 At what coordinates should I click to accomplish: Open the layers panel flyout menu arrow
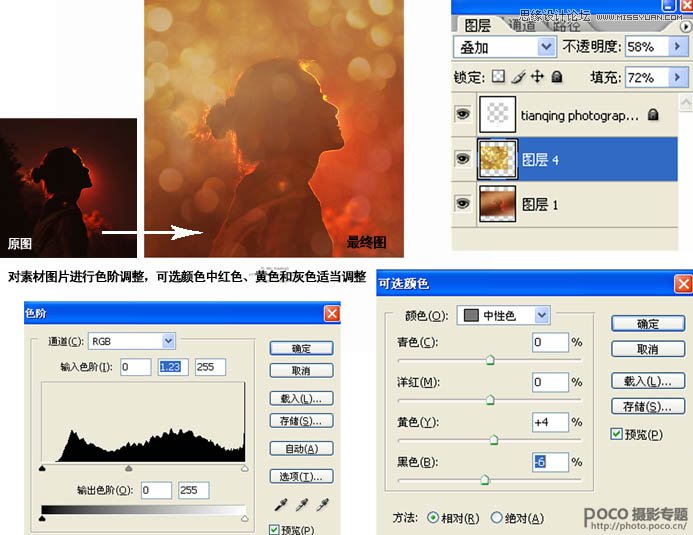(x=685, y=27)
